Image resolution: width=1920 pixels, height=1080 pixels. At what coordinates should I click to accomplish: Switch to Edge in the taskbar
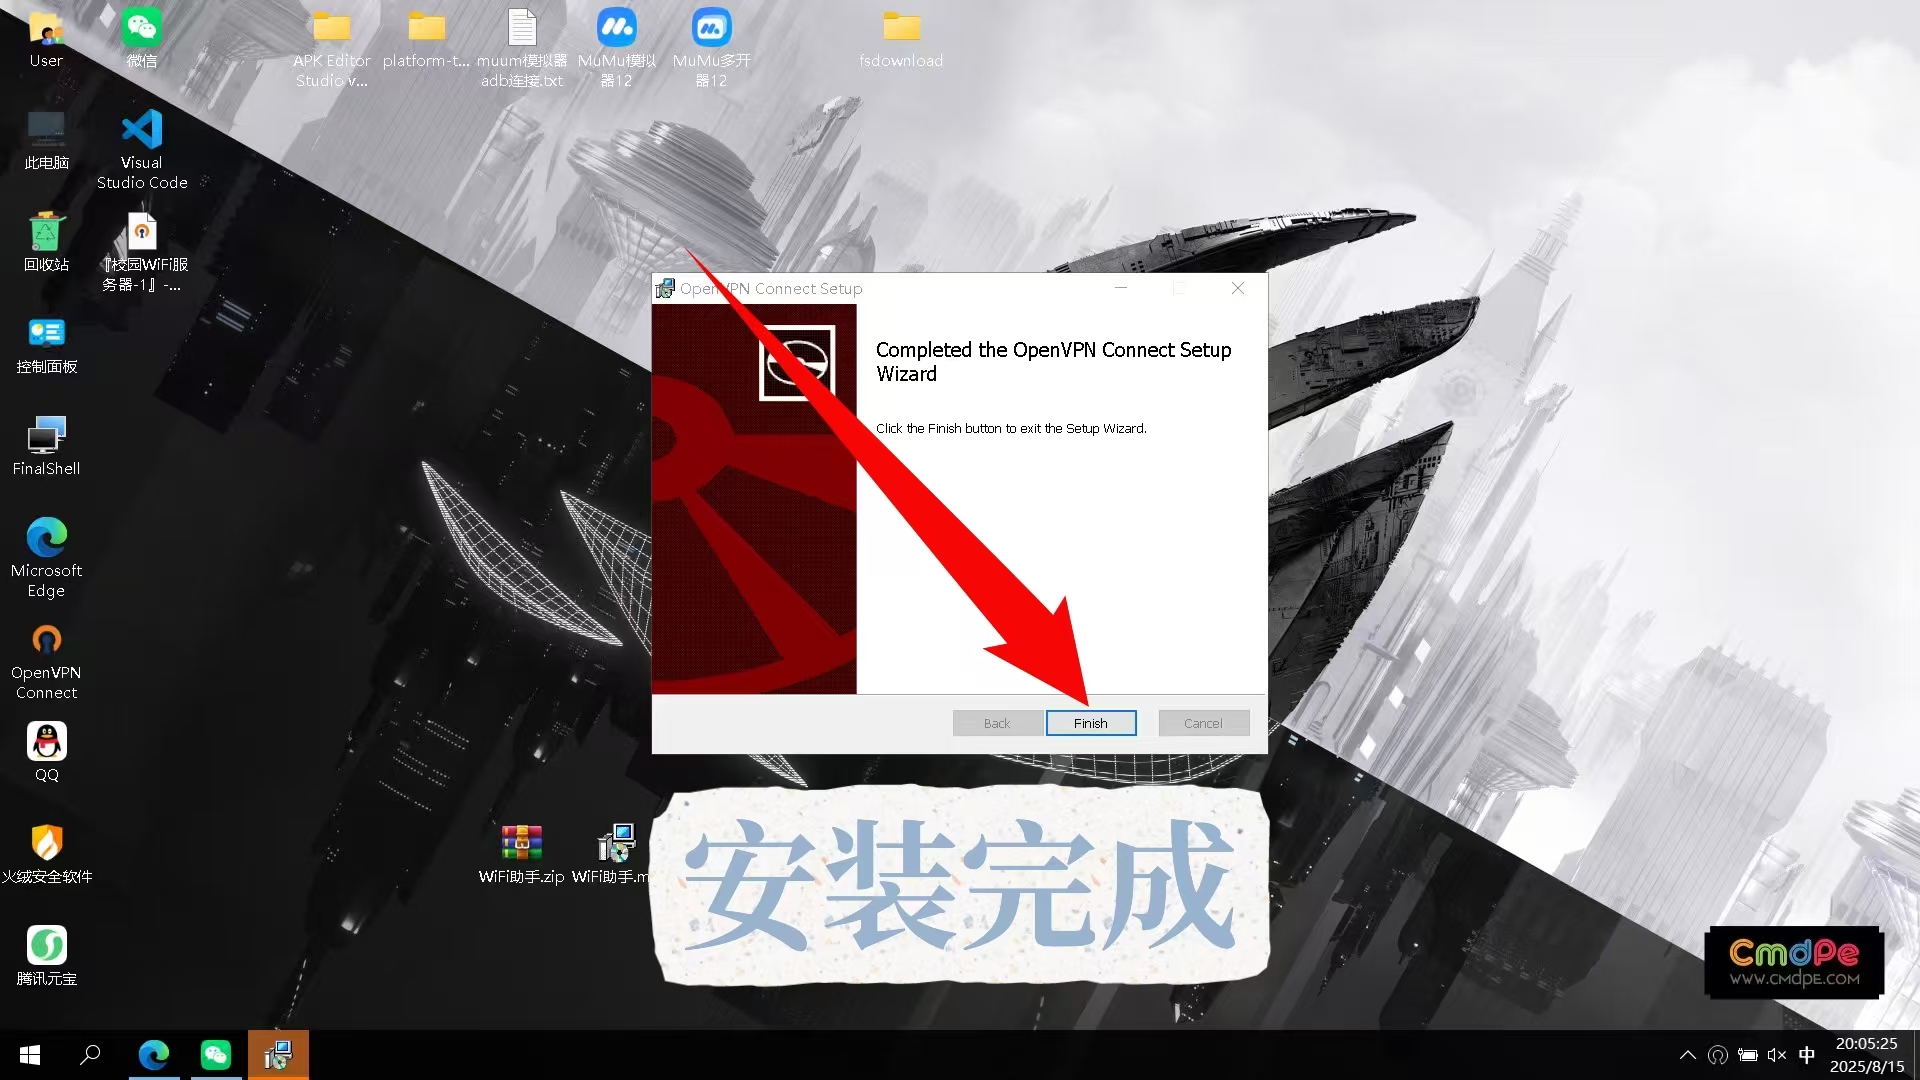[x=153, y=1055]
